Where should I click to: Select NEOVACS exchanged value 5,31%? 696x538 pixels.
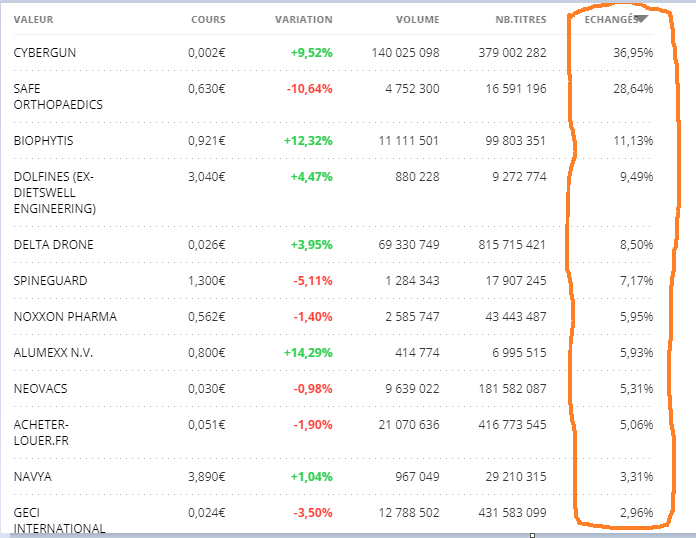pyautogui.click(x=637, y=388)
